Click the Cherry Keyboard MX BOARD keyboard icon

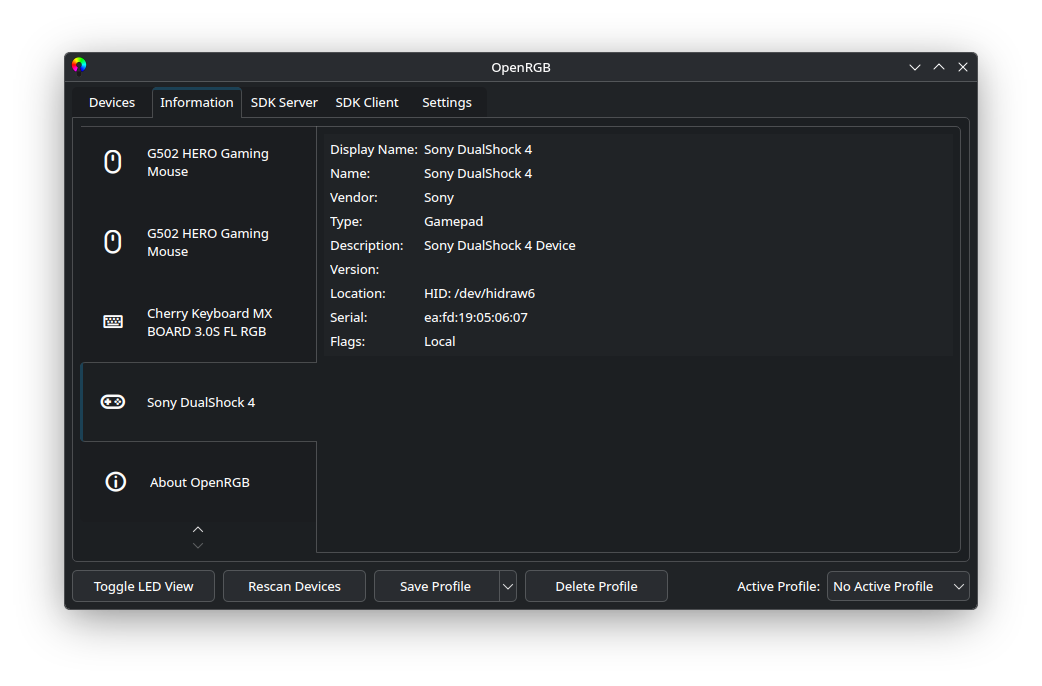(x=113, y=322)
